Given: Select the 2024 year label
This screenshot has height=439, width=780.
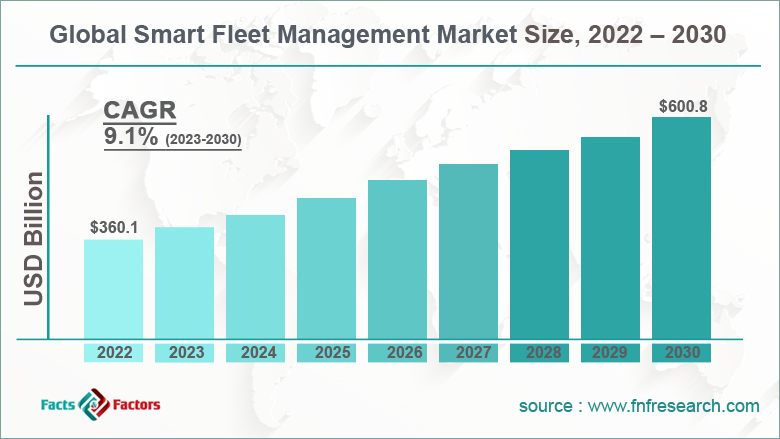Looking at the screenshot, I should (x=259, y=352).
